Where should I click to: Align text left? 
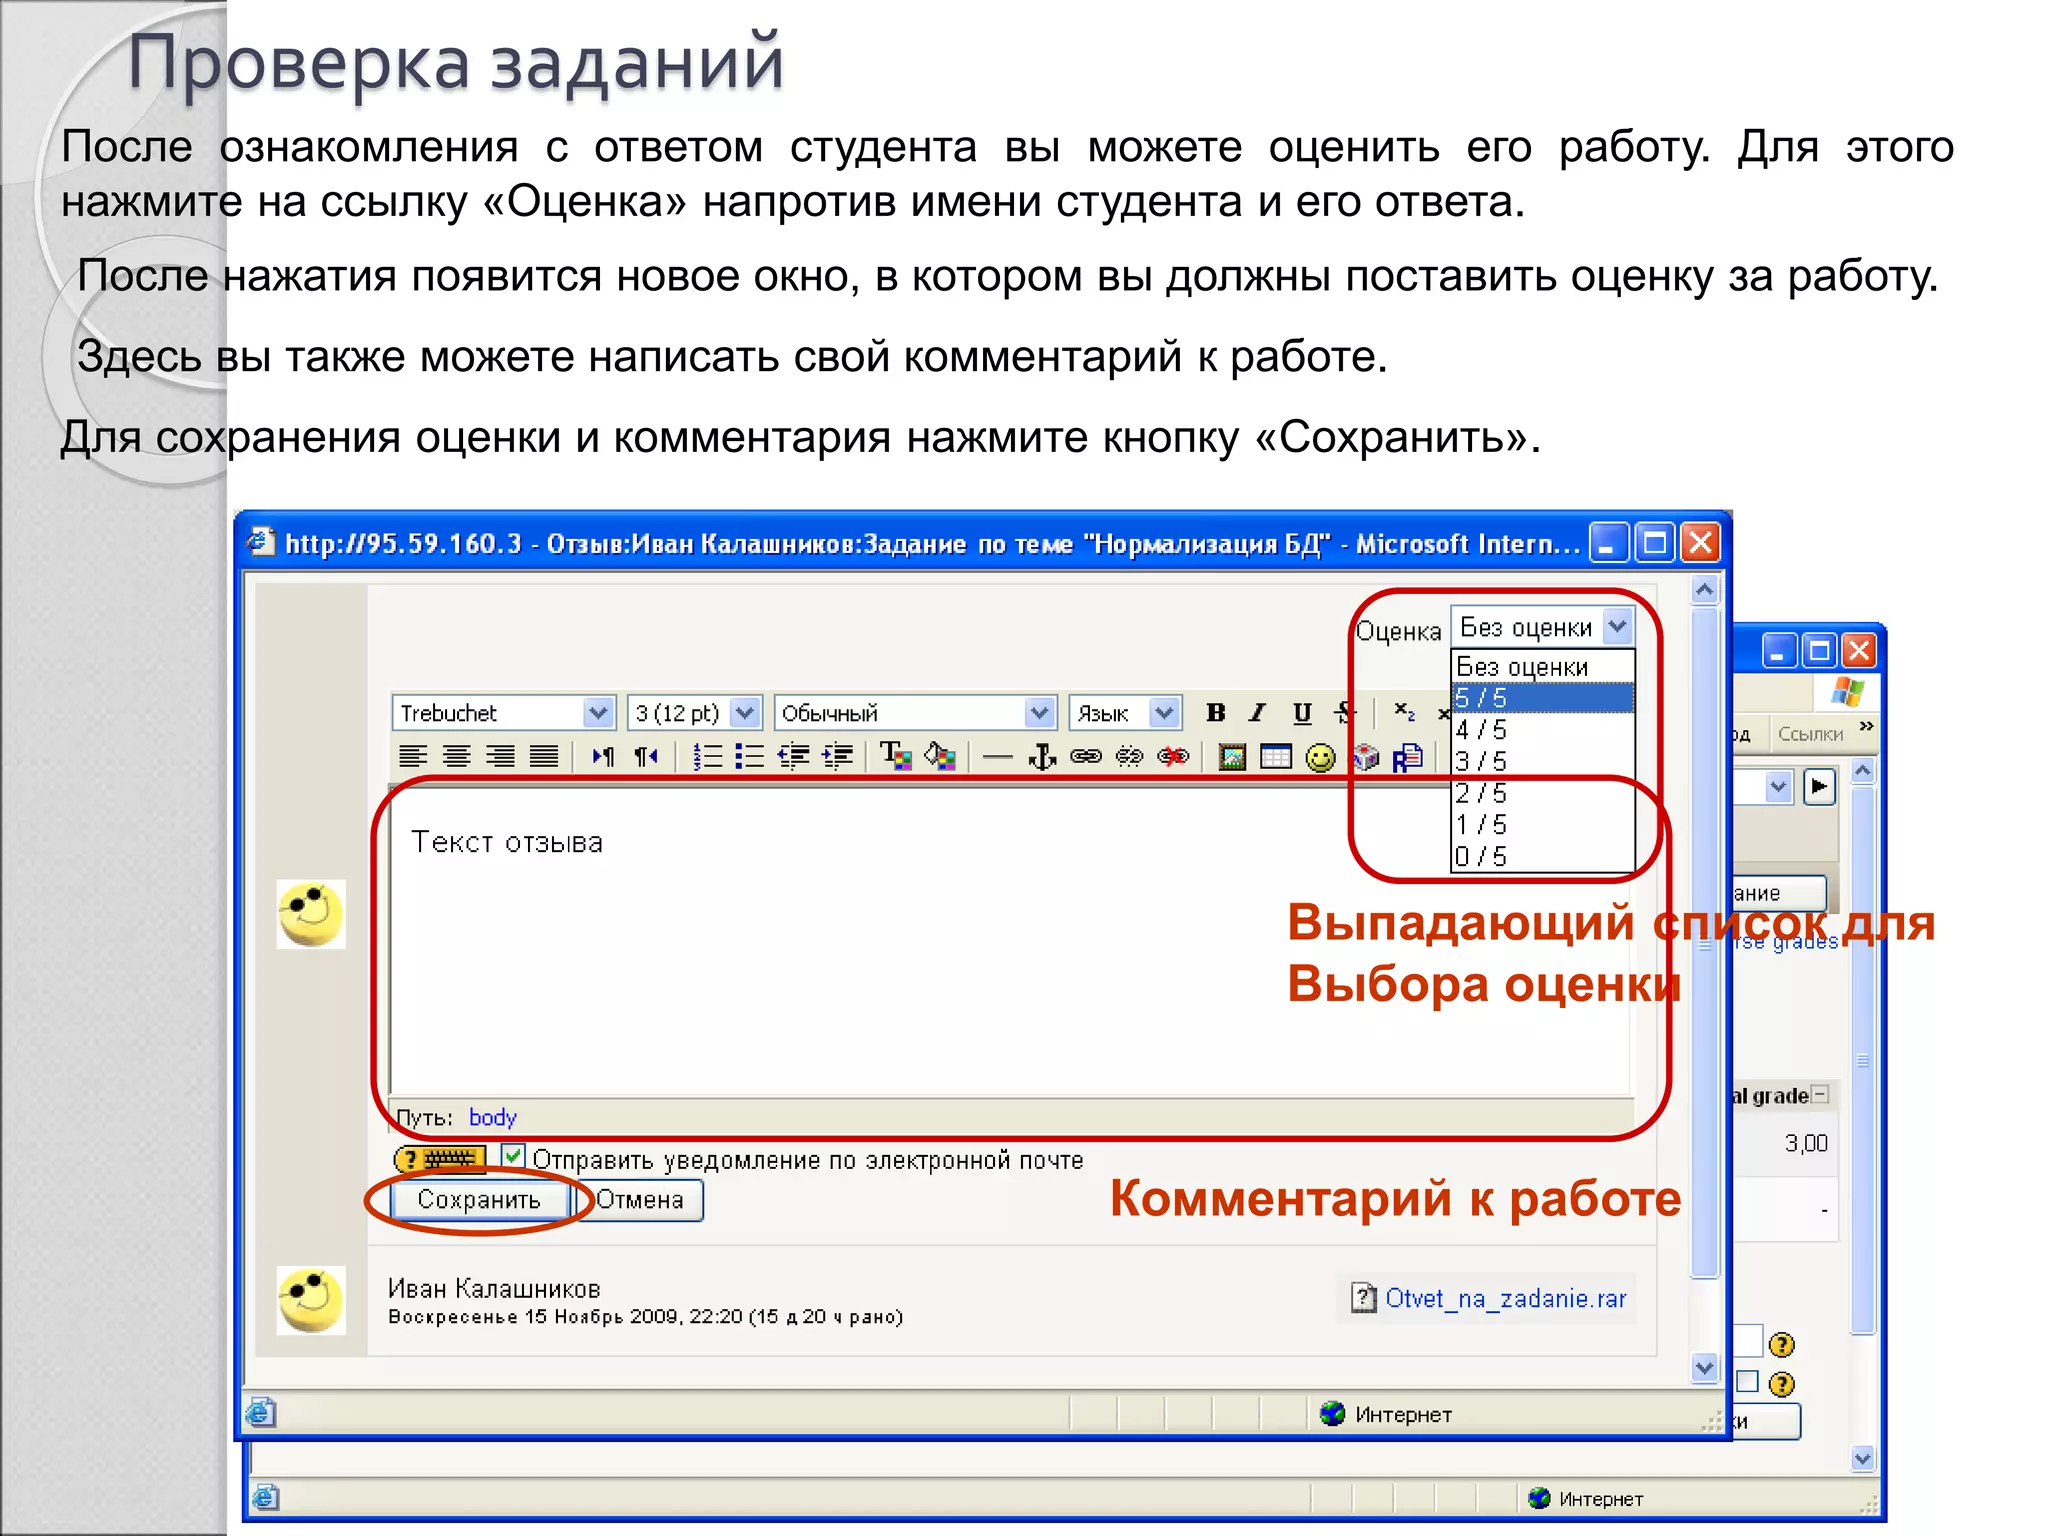coord(413,757)
